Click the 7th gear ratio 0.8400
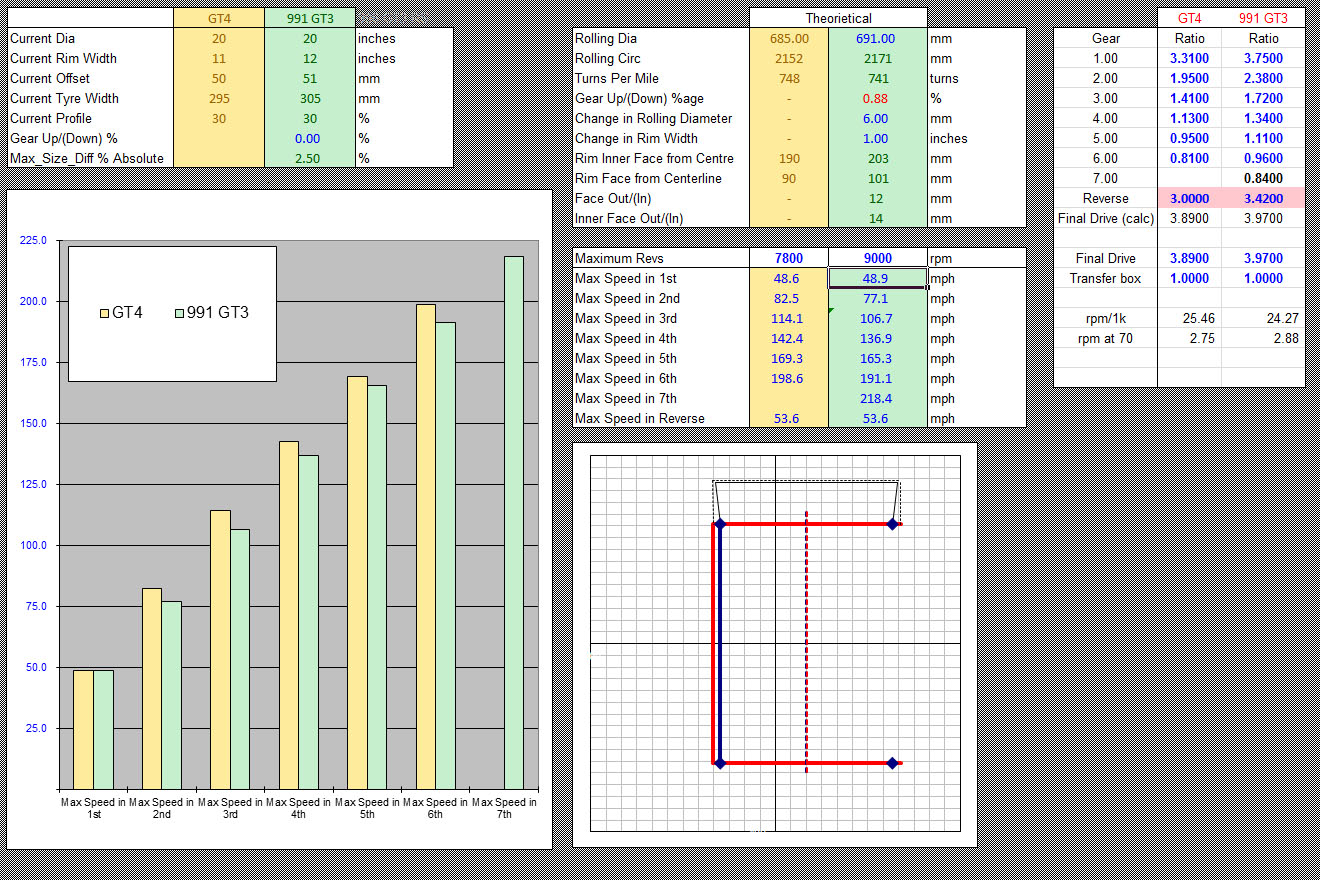Screen dimensions: 1320x880 pyautogui.click(x=1262, y=179)
